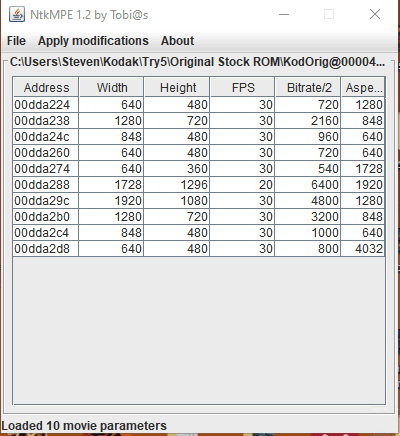Screen dimensions: 400x436
Task: Click aspect value 4032 in row 00dda2d8
Action: click(363, 249)
